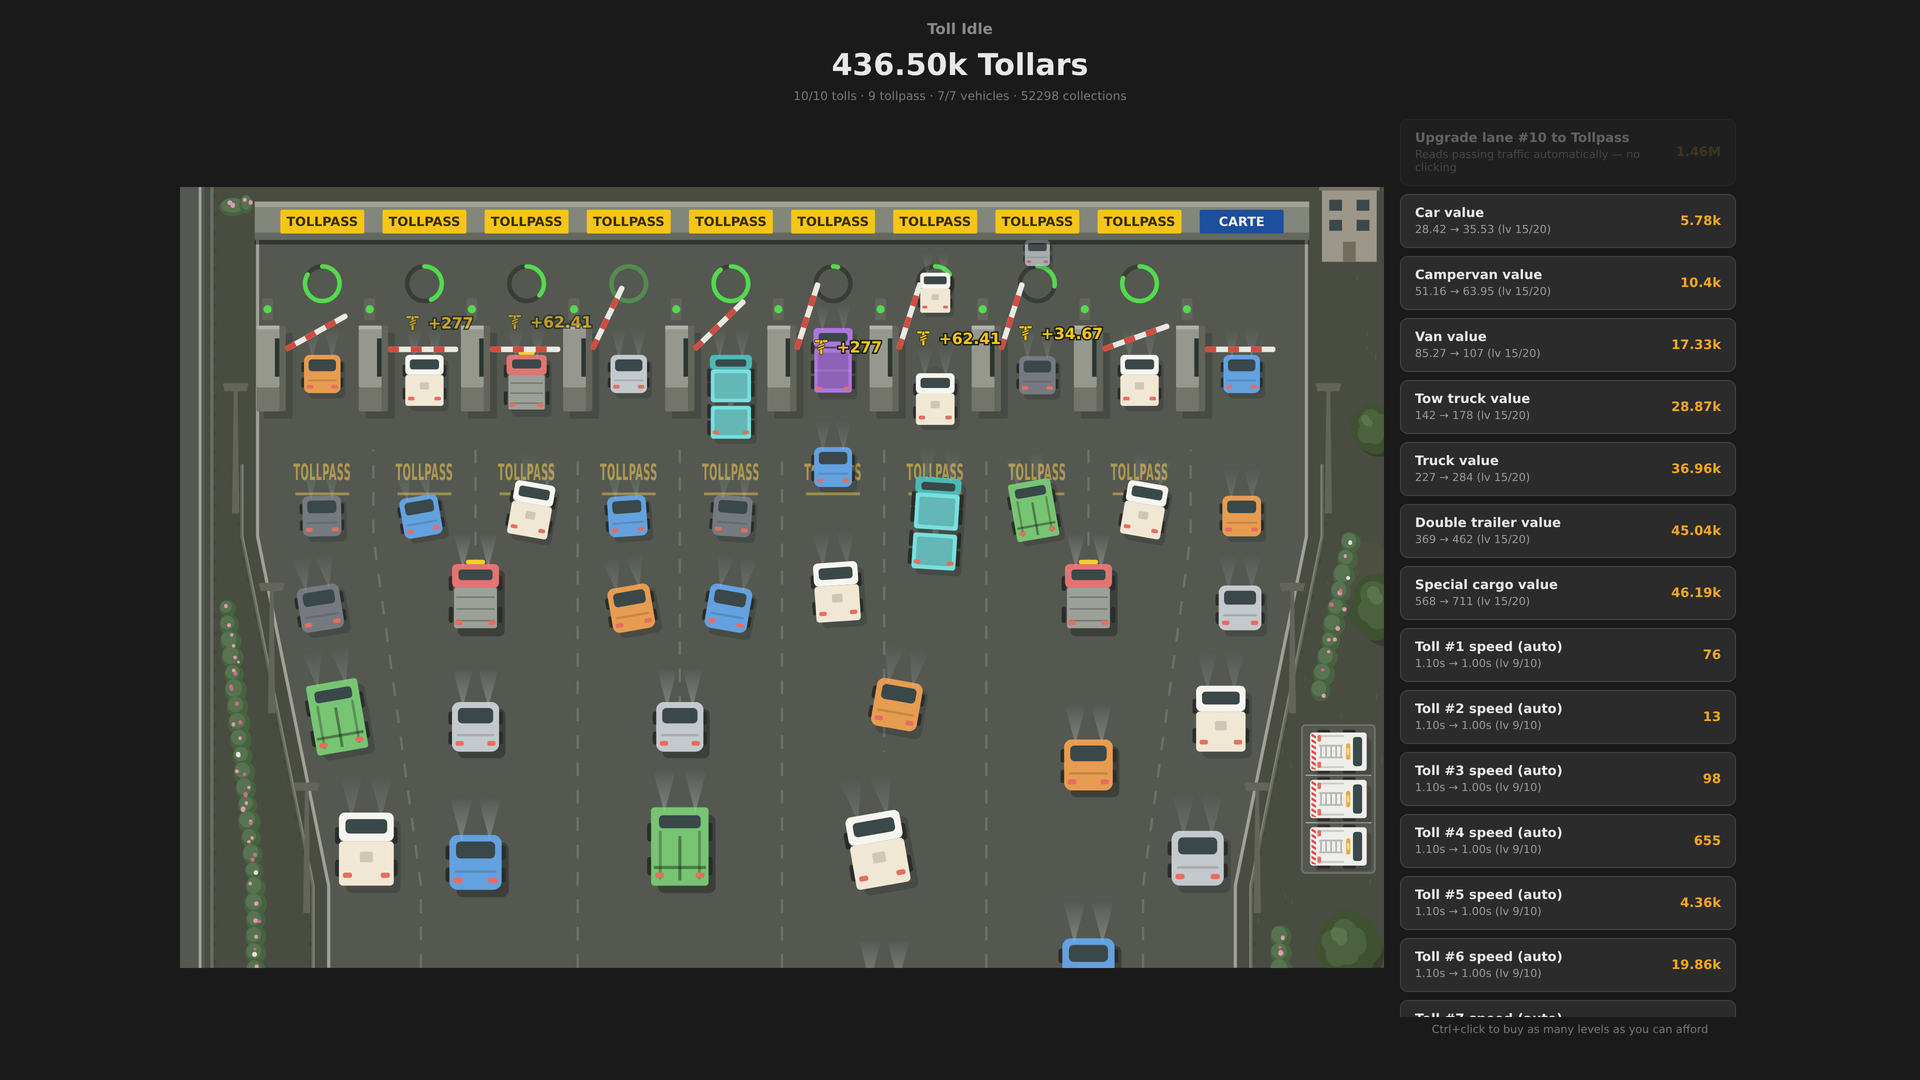This screenshot has height=1080, width=1920.
Task: Buy Toll #2 speed for 13
Action: (1567, 717)
